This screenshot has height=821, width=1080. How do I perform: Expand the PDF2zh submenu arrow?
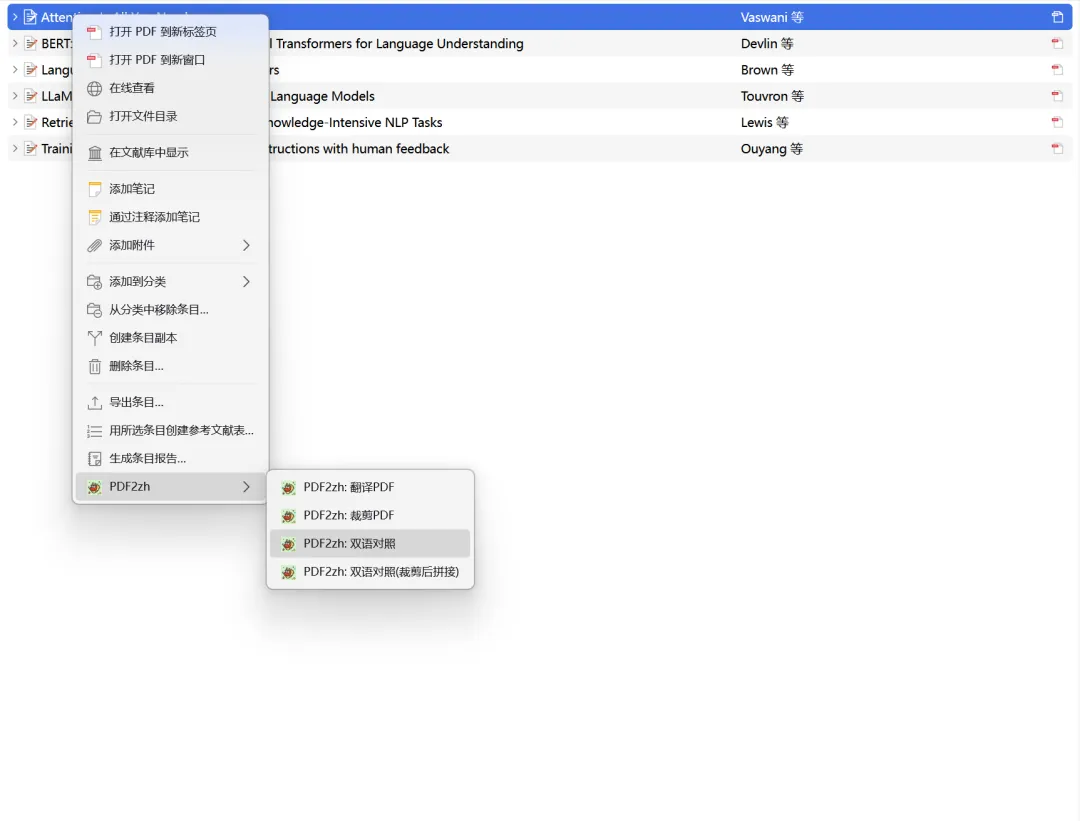point(246,487)
